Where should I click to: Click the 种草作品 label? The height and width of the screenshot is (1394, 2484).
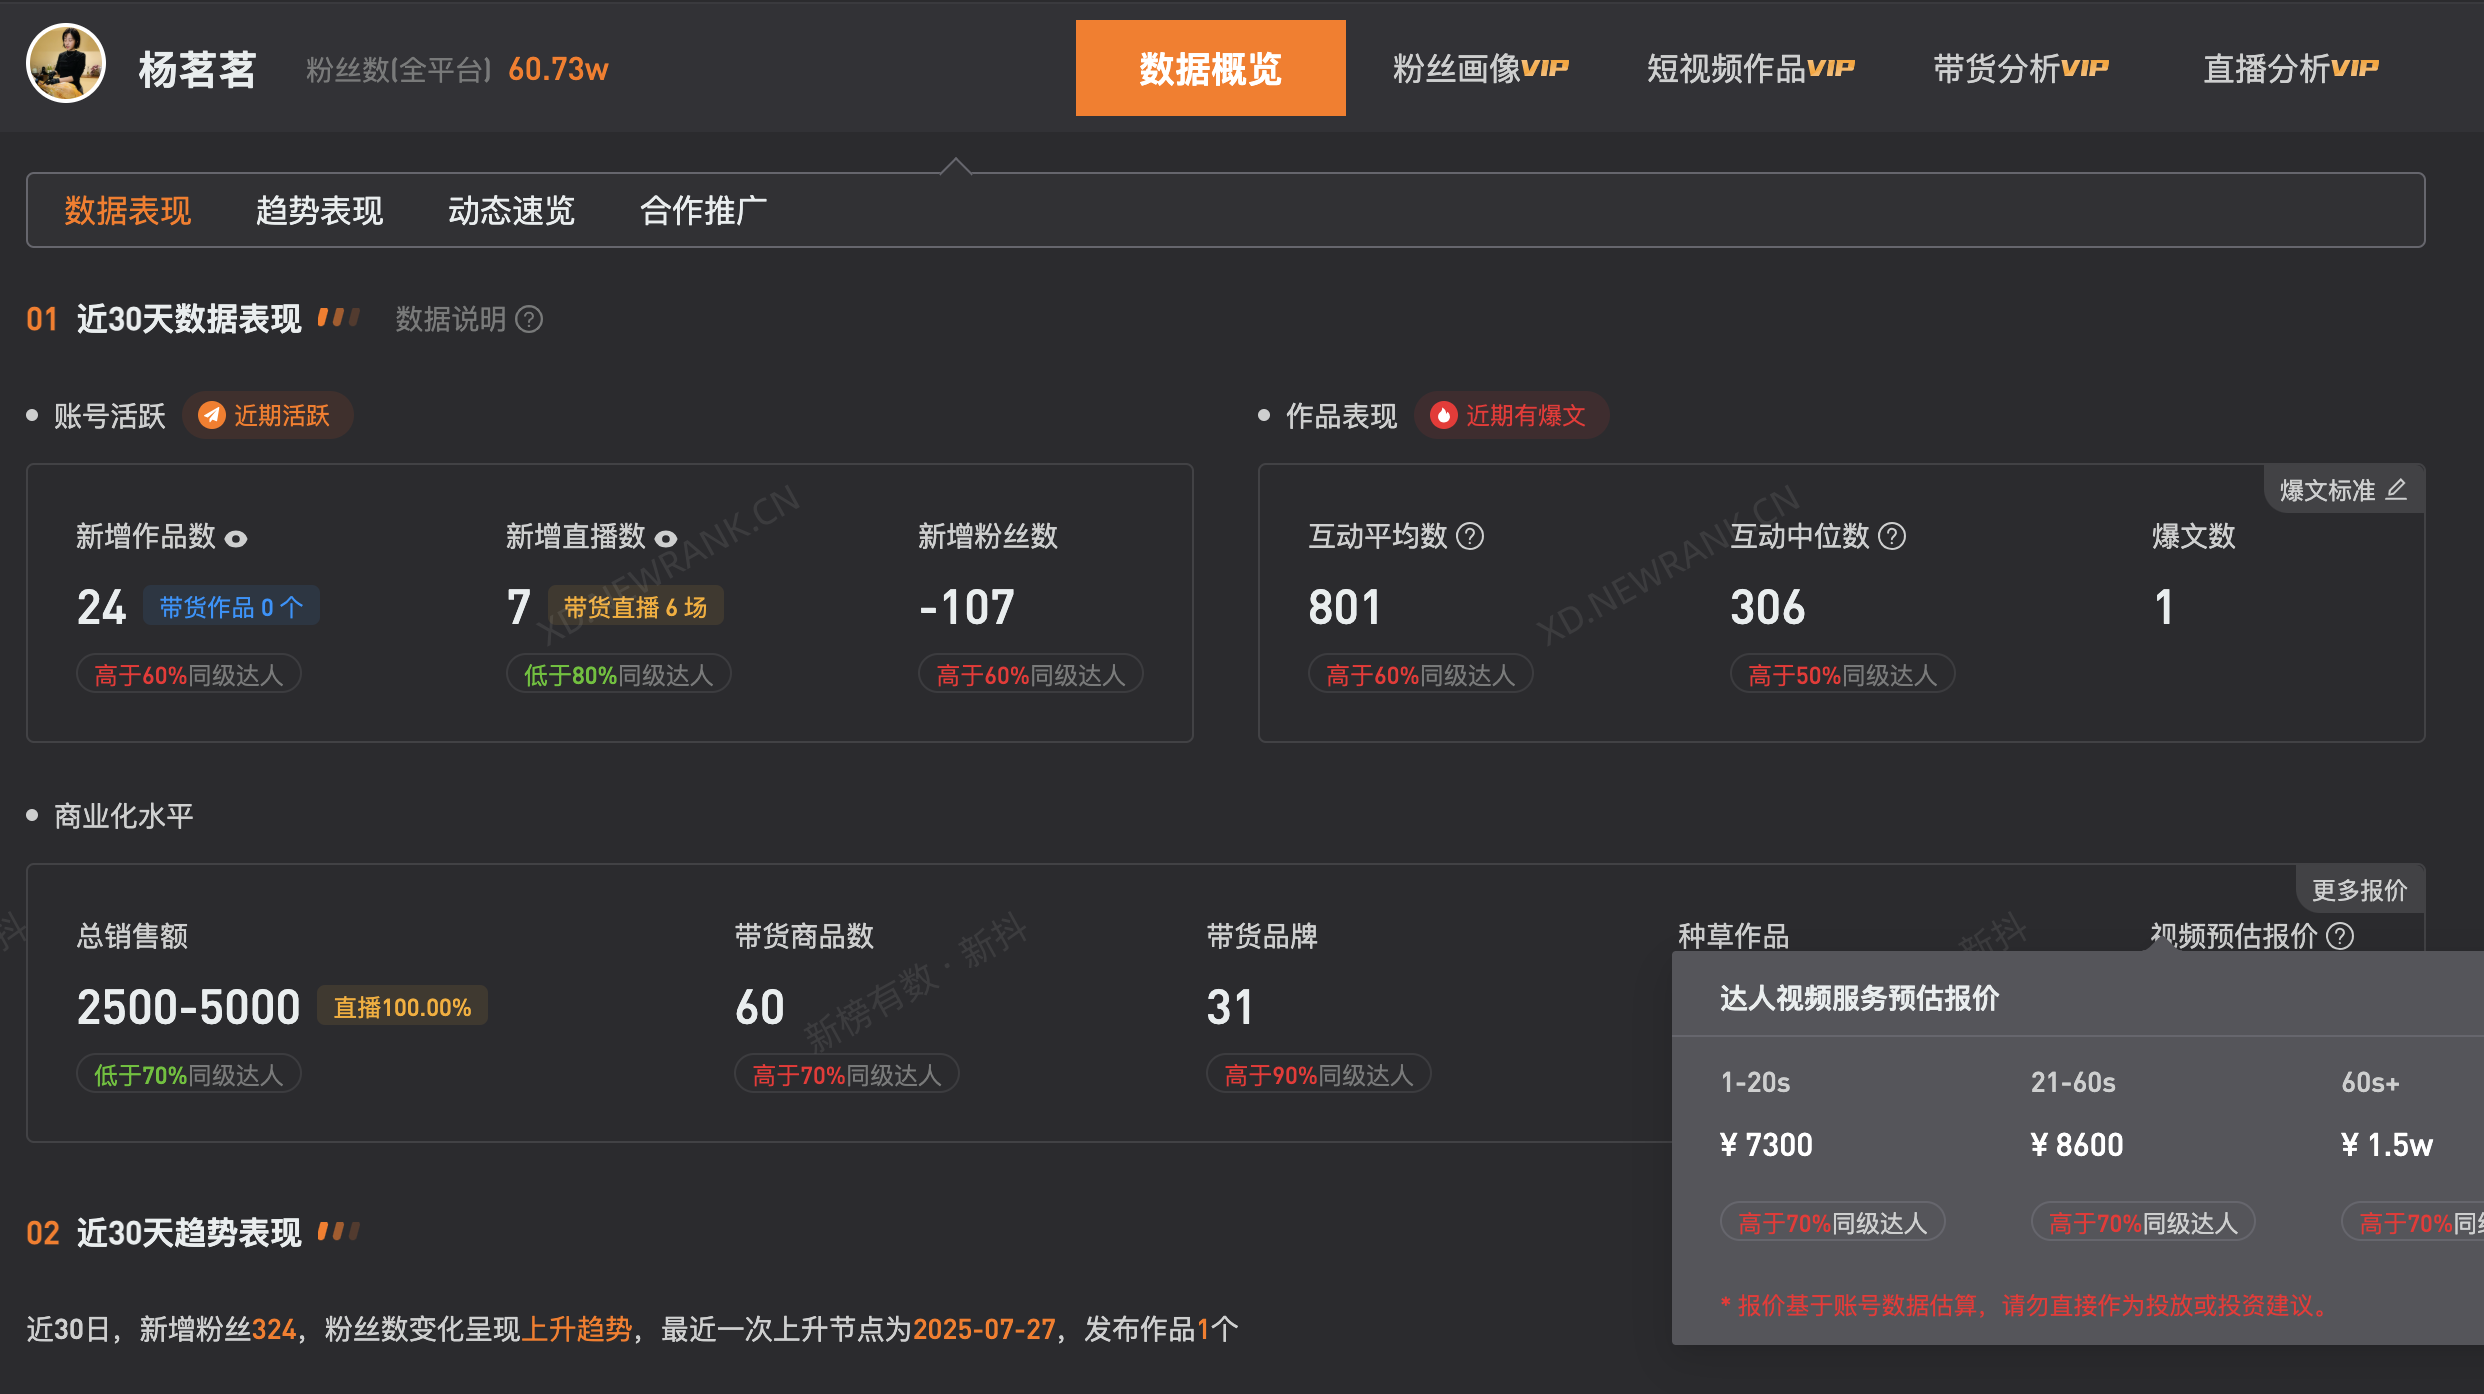click(1733, 935)
